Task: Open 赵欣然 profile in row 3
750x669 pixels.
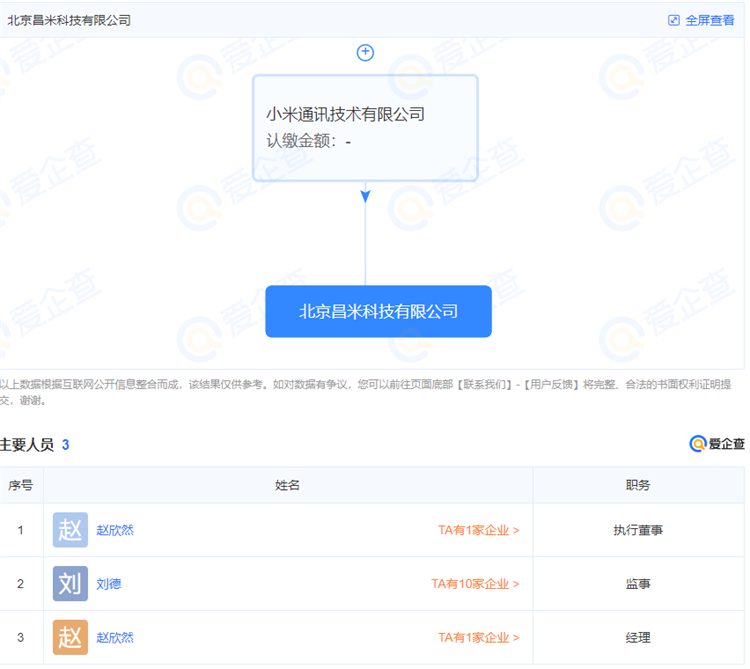Action: tap(115, 637)
